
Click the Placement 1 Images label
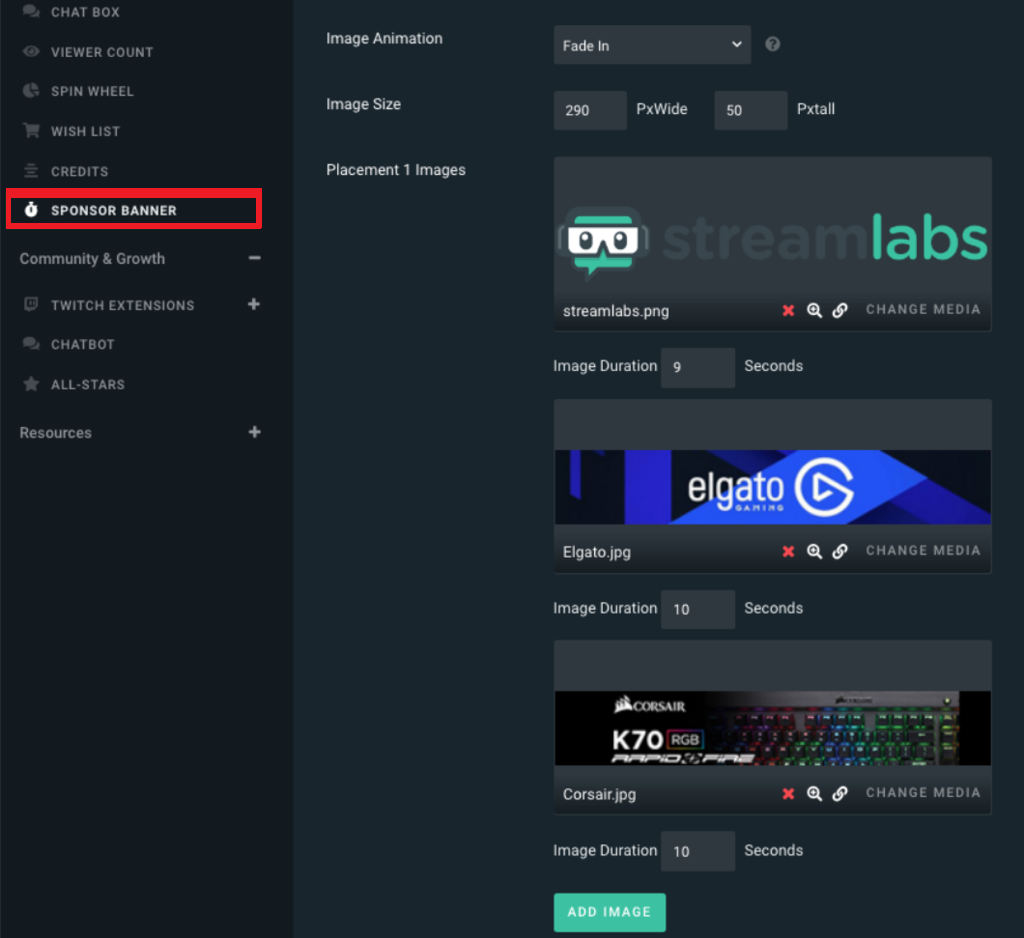(396, 170)
